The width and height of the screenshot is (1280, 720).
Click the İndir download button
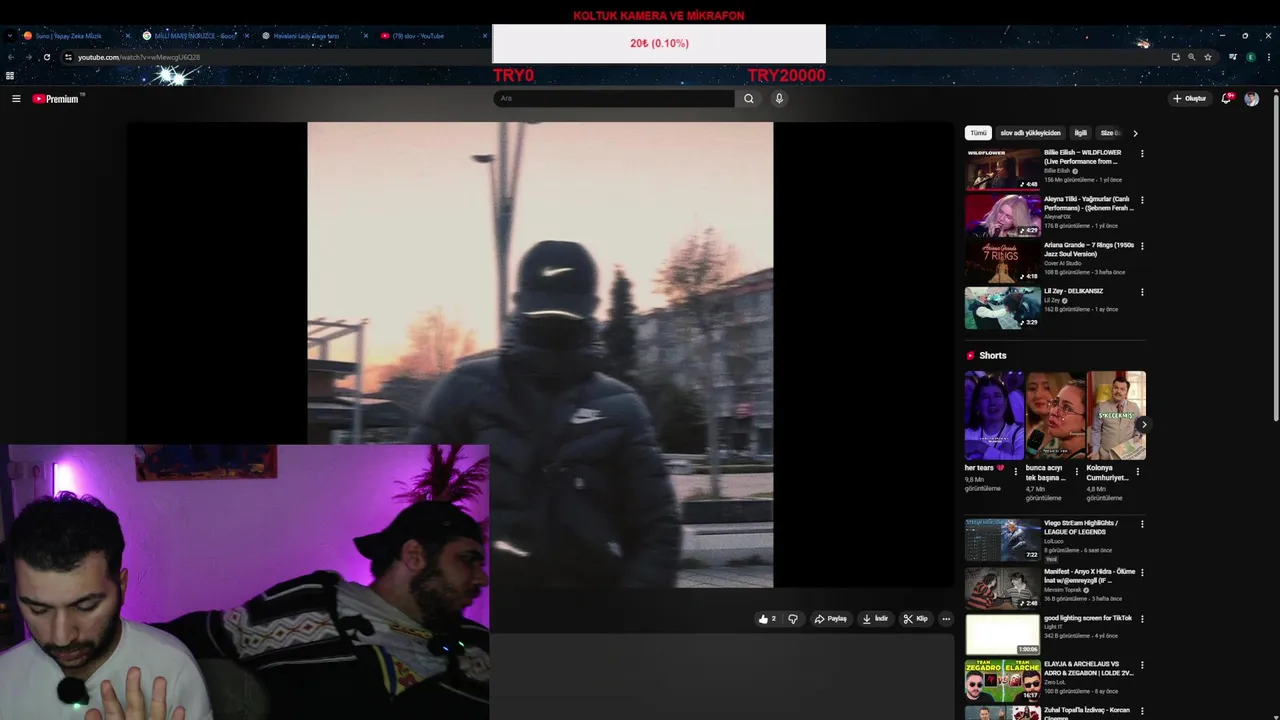click(875, 619)
